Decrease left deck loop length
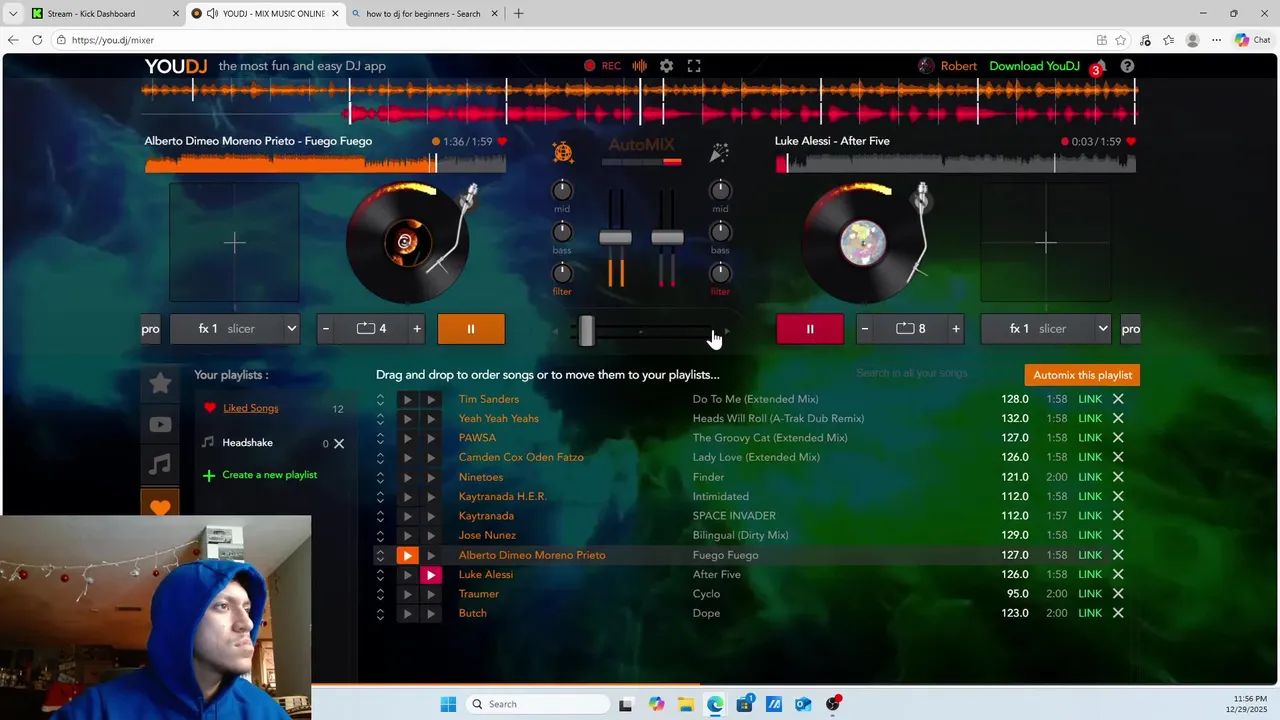Image resolution: width=1280 pixels, height=720 pixels. point(325,329)
